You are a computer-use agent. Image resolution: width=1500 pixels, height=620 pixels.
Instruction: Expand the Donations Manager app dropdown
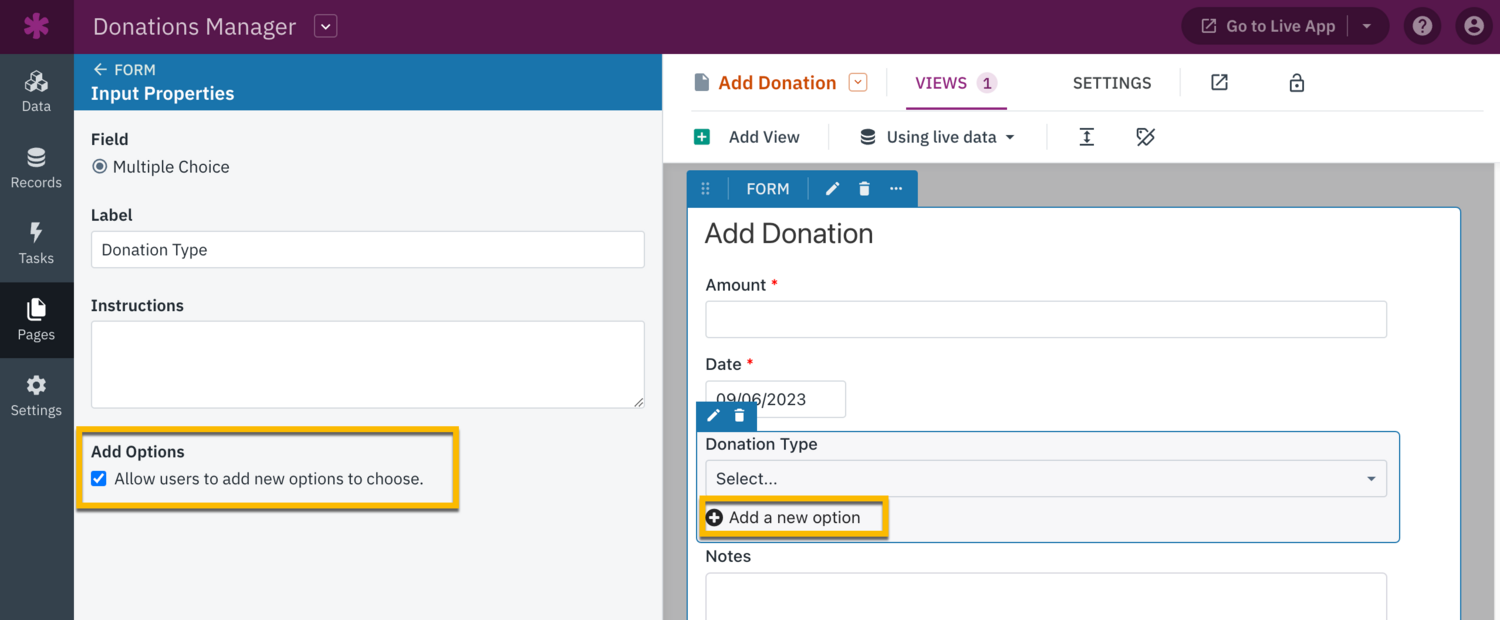click(325, 27)
